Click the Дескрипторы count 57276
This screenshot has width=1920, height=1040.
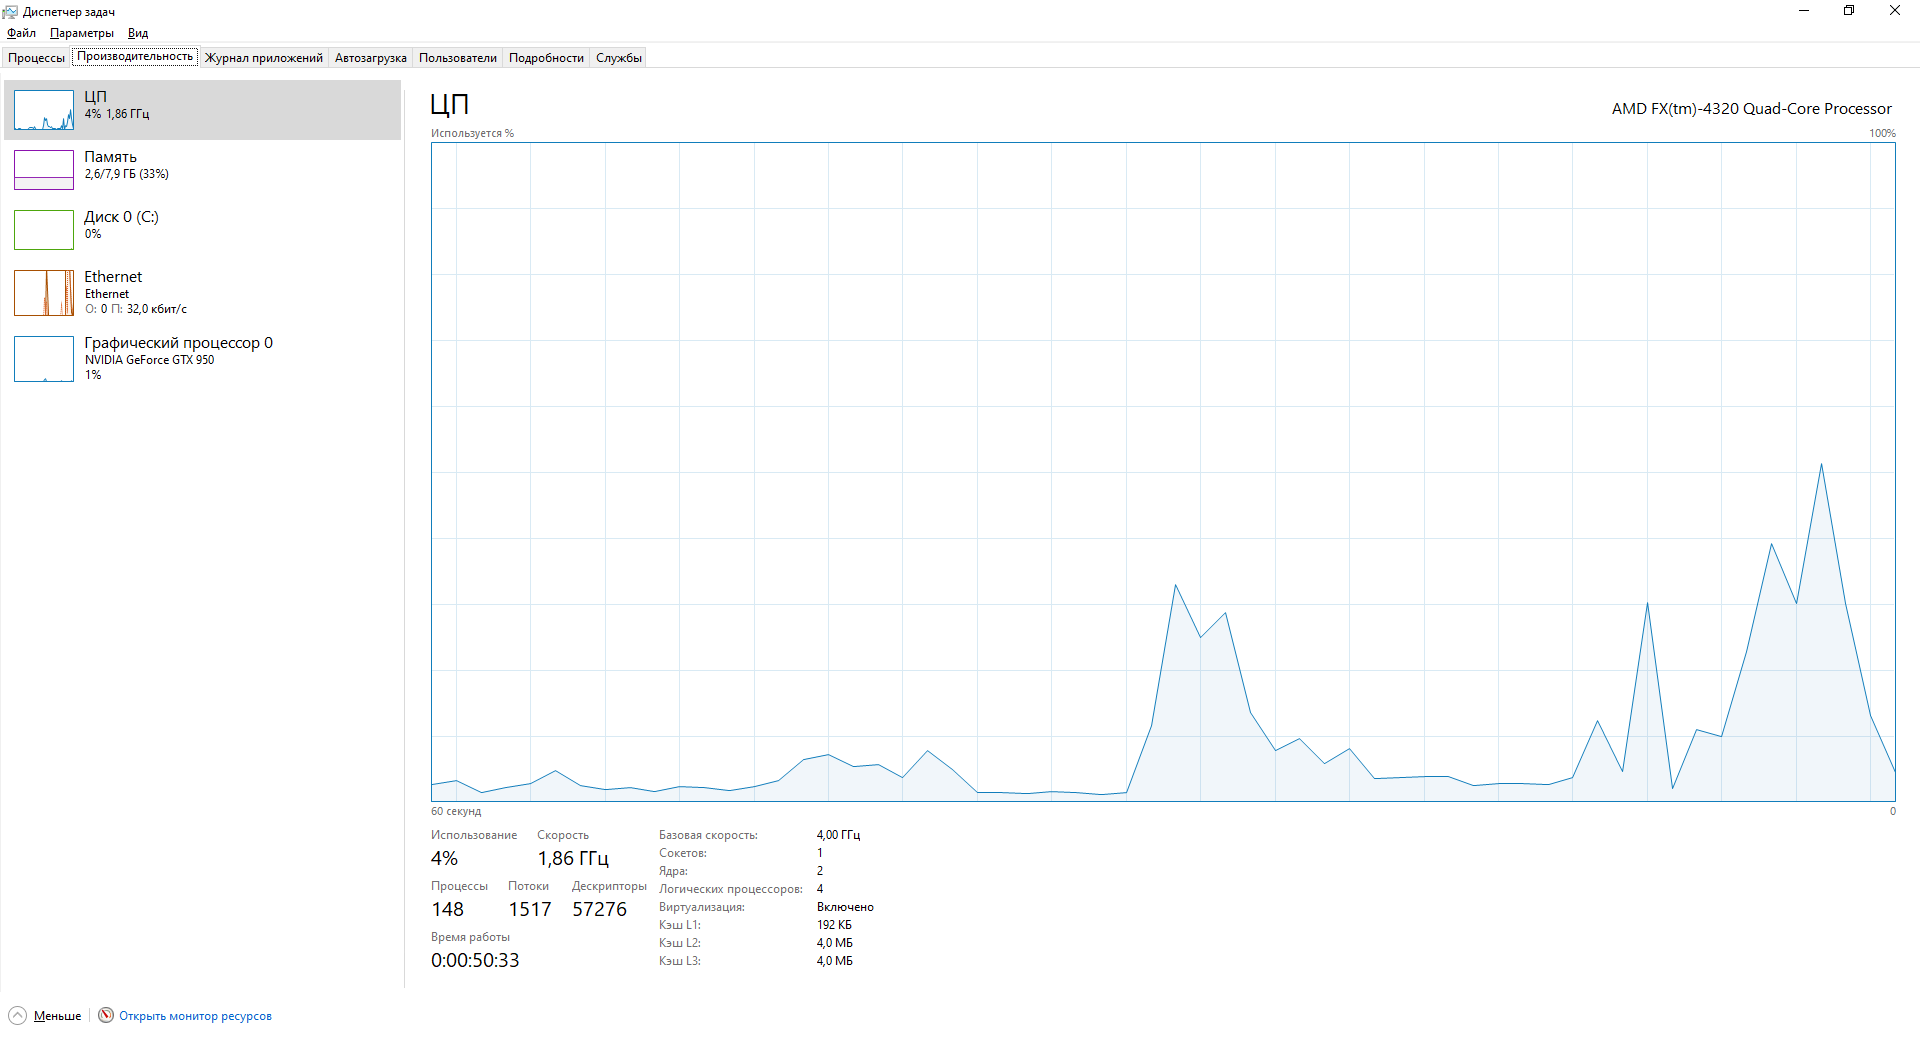[x=599, y=910]
